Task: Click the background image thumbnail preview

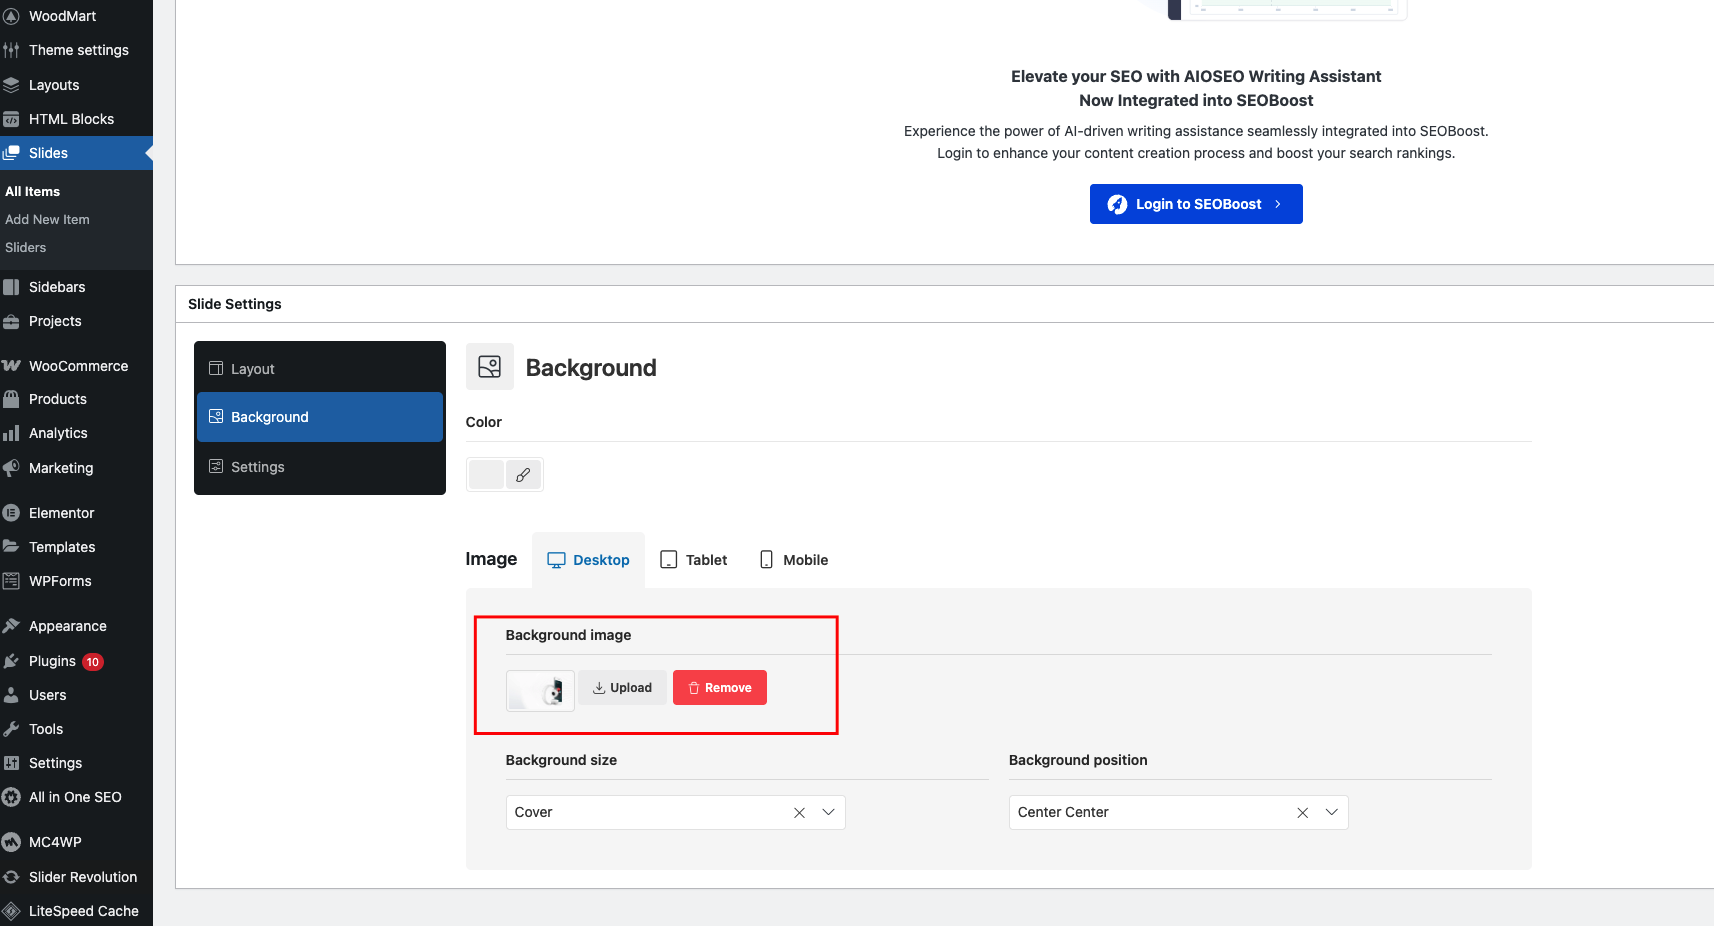Action: (540, 690)
